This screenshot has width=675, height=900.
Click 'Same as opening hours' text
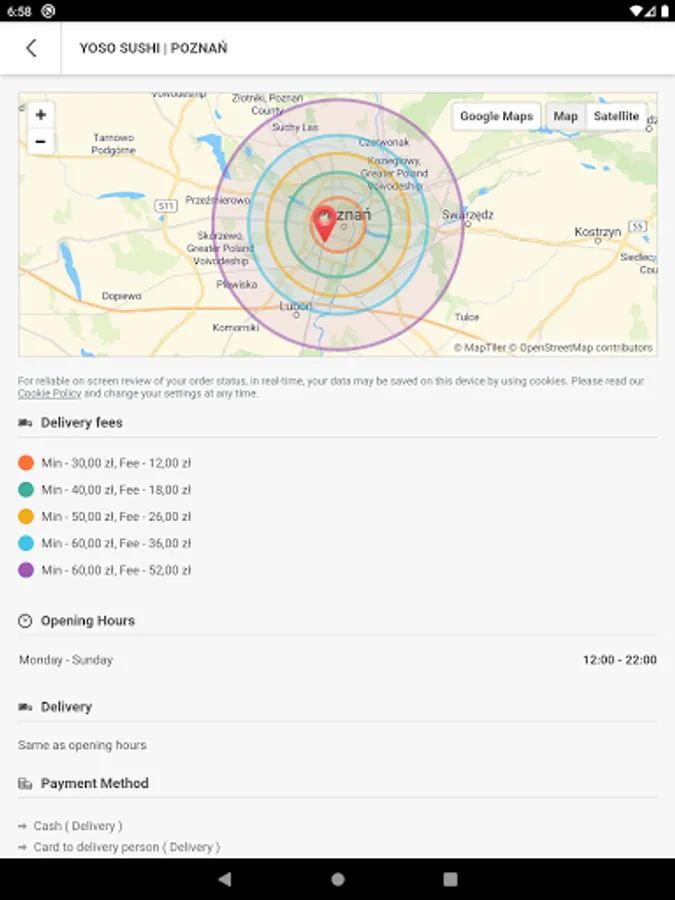(82, 745)
